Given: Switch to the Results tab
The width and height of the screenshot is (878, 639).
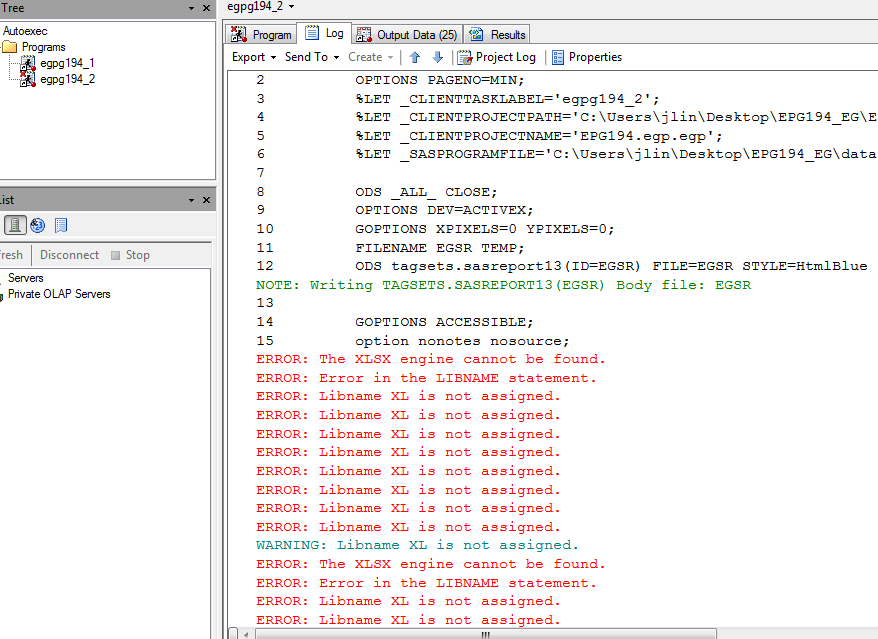Looking at the screenshot, I should coord(498,35).
